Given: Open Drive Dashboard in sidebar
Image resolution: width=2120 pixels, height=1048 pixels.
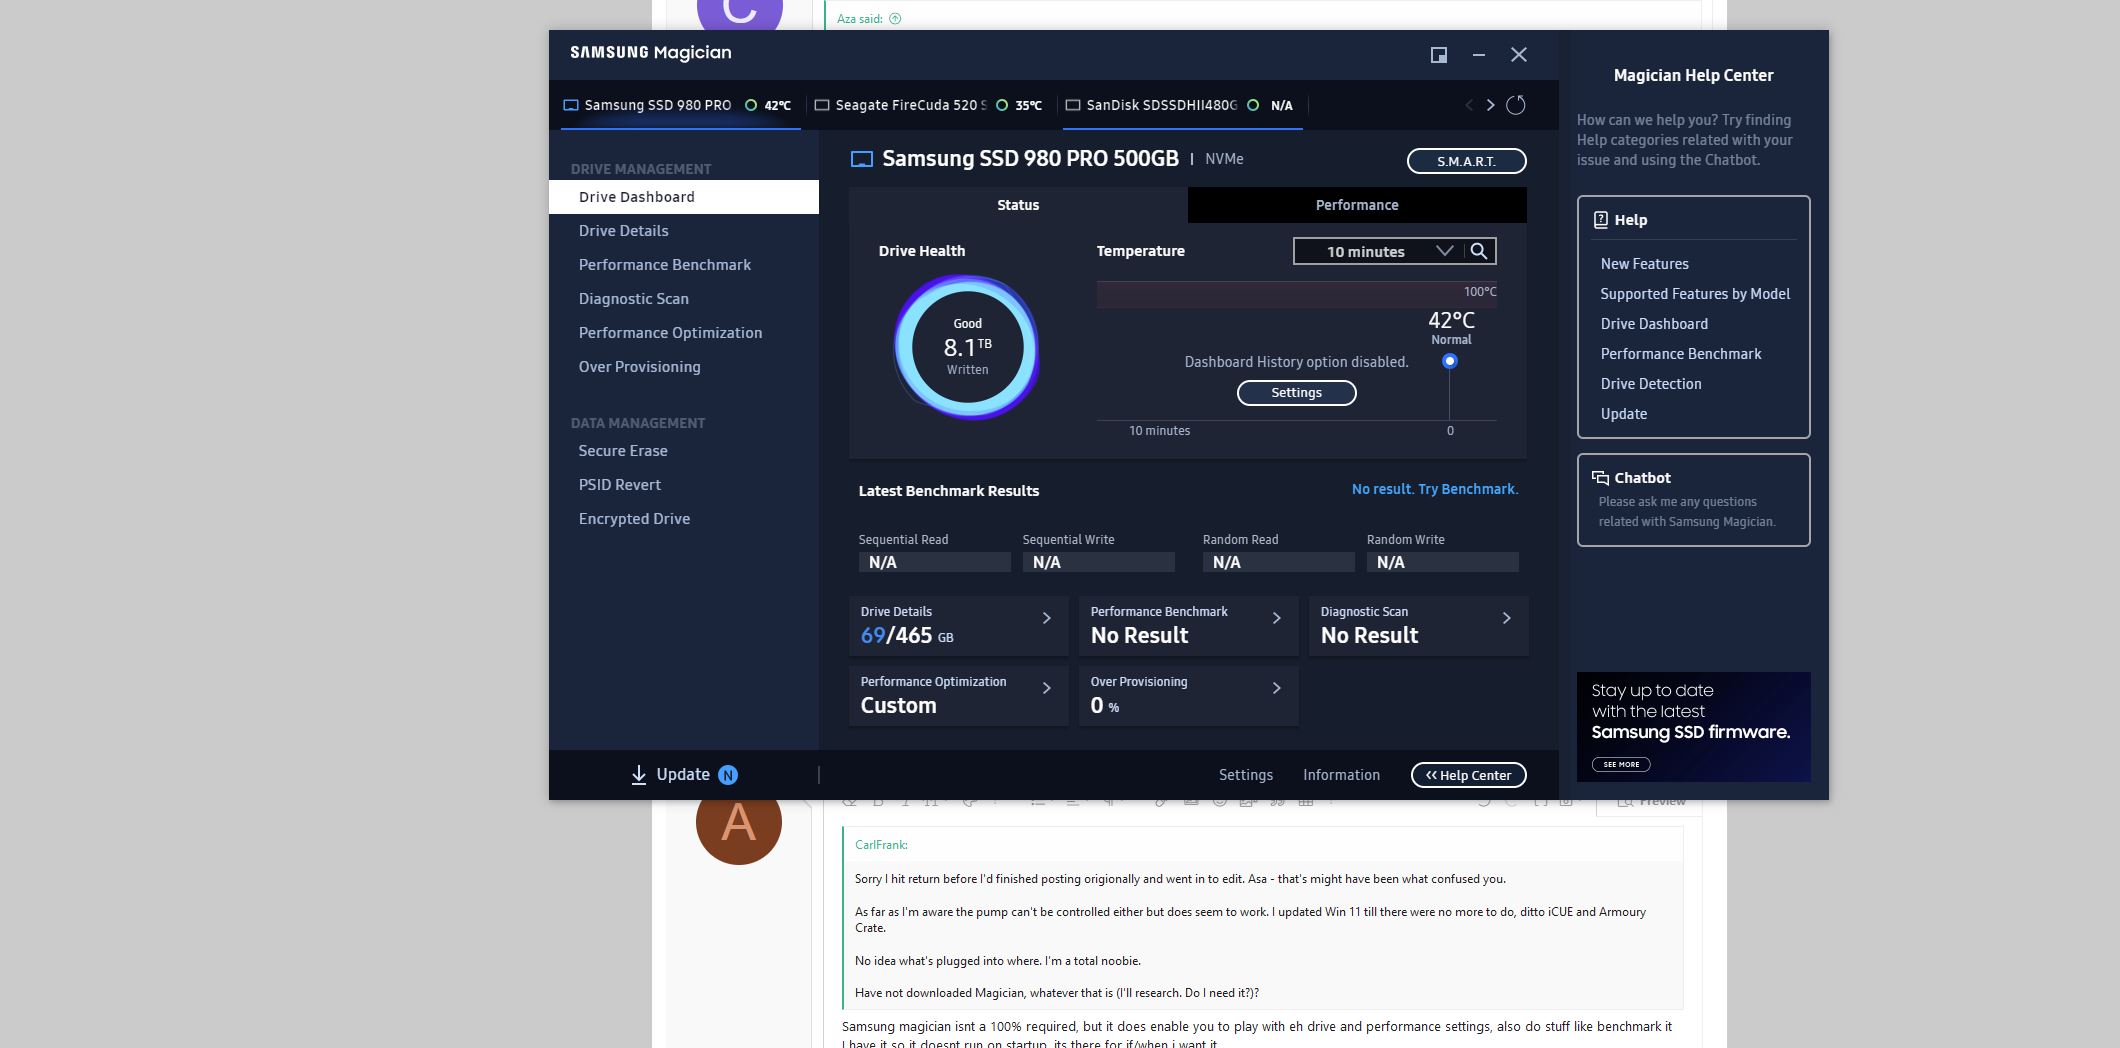Looking at the screenshot, I should [x=684, y=197].
